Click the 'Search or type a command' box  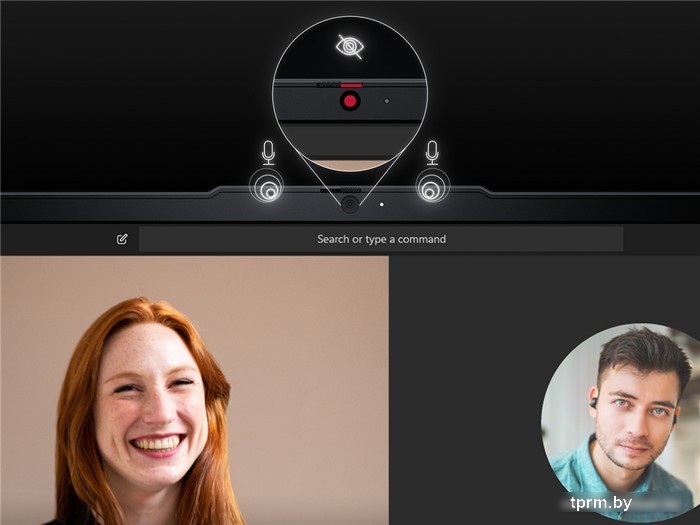381,239
